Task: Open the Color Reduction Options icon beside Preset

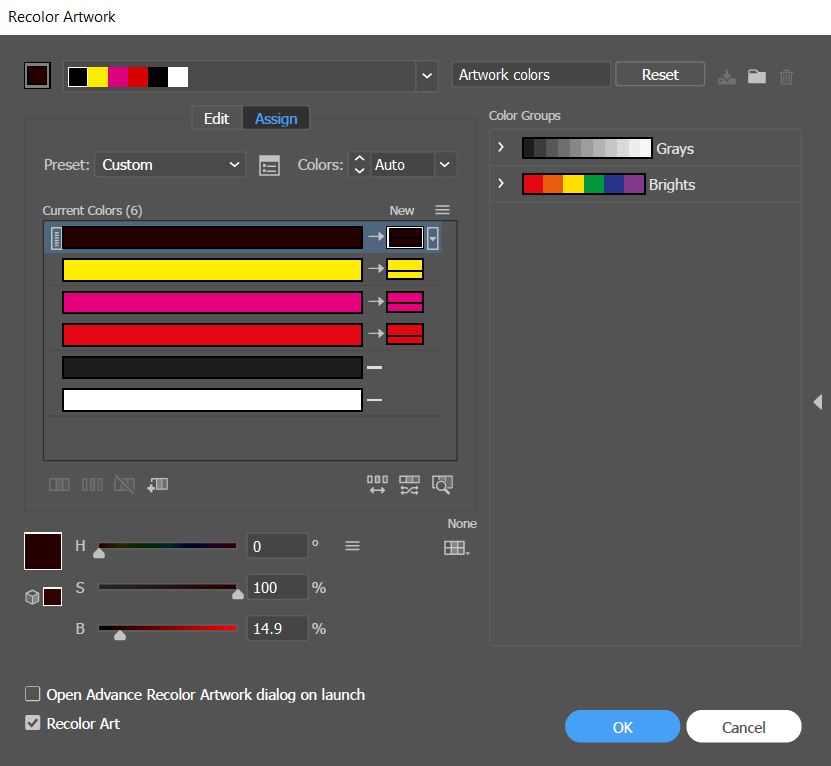Action: click(269, 165)
